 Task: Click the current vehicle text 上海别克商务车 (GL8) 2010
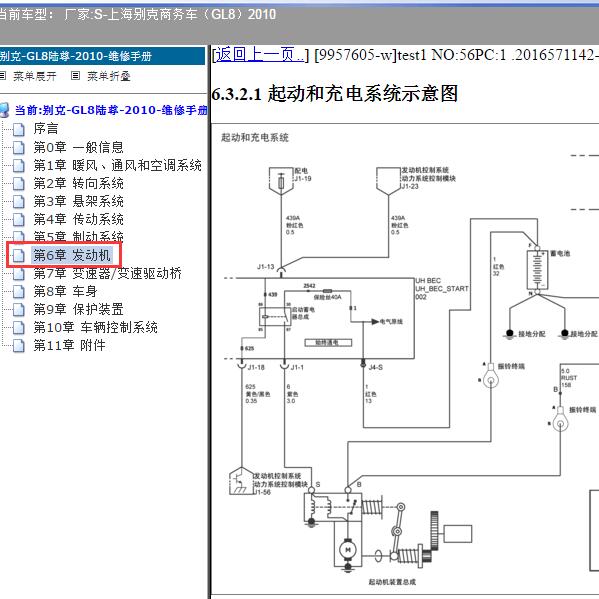point(185,15)
